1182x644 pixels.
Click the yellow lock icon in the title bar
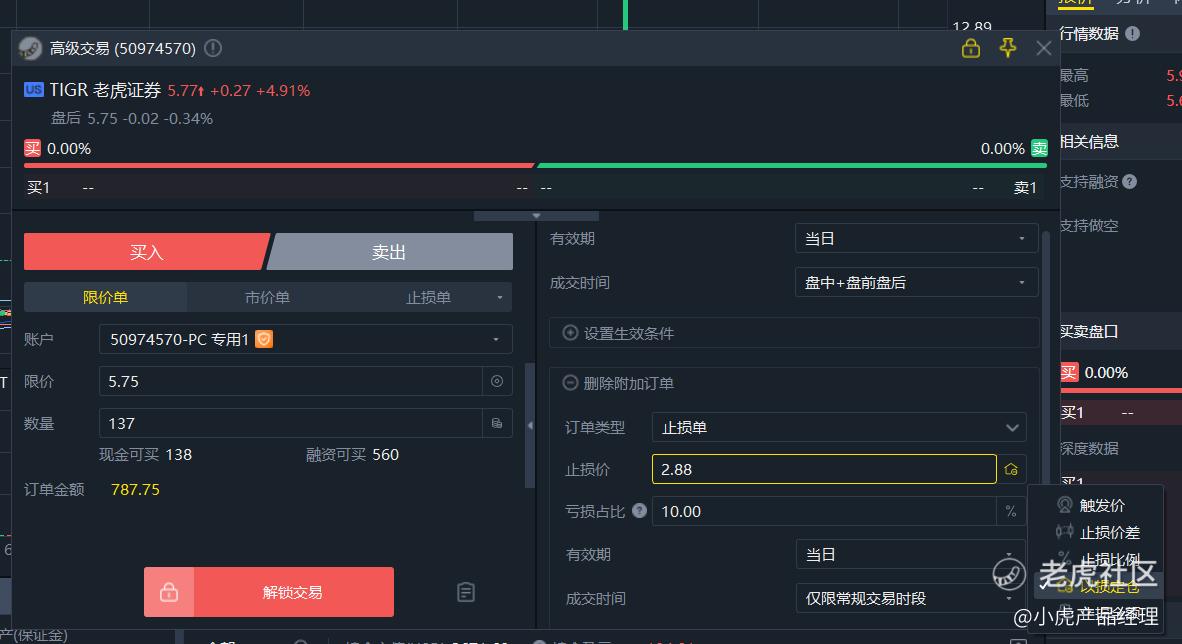coord(971,48)
